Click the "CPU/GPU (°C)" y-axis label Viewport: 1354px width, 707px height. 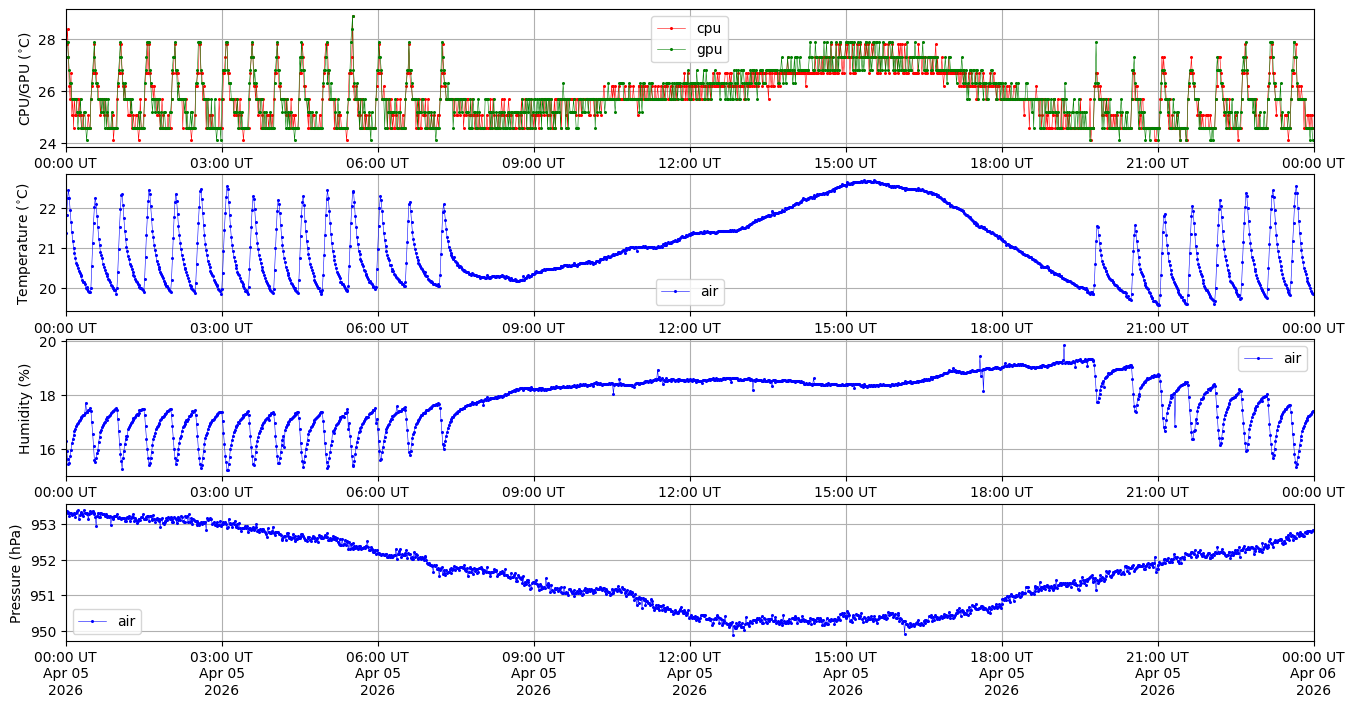(25, 78)
